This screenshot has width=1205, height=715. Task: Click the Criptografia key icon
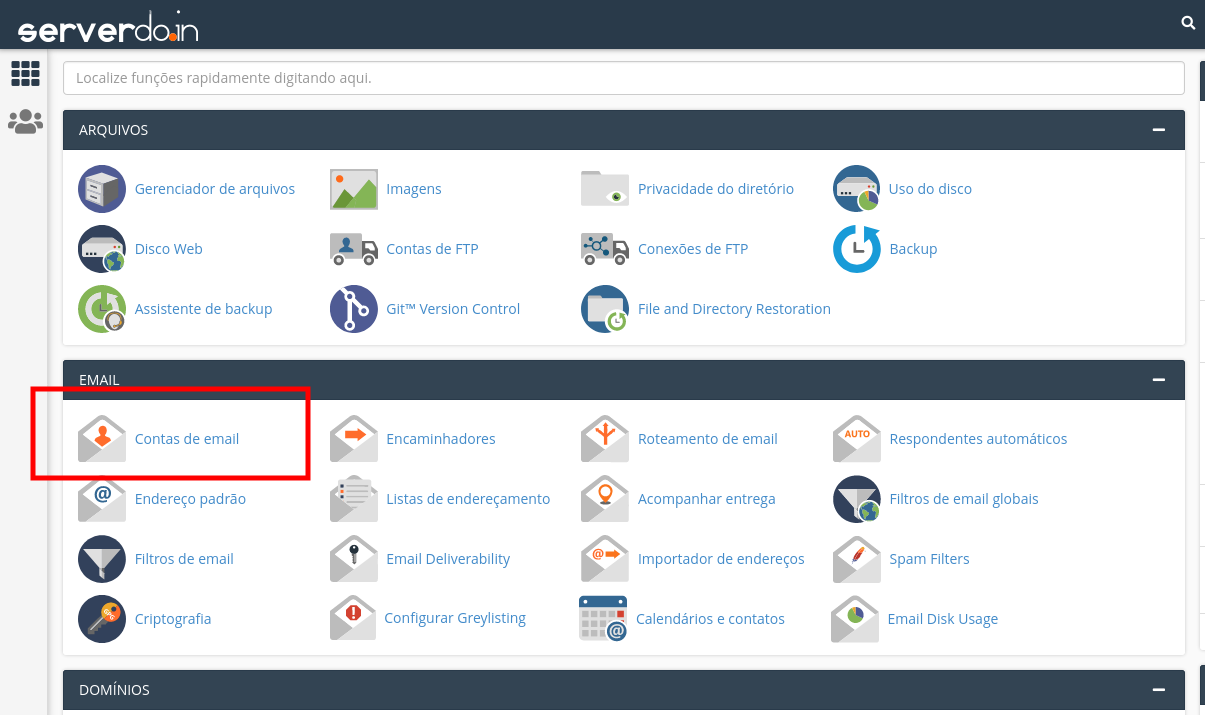coord(102,619)
